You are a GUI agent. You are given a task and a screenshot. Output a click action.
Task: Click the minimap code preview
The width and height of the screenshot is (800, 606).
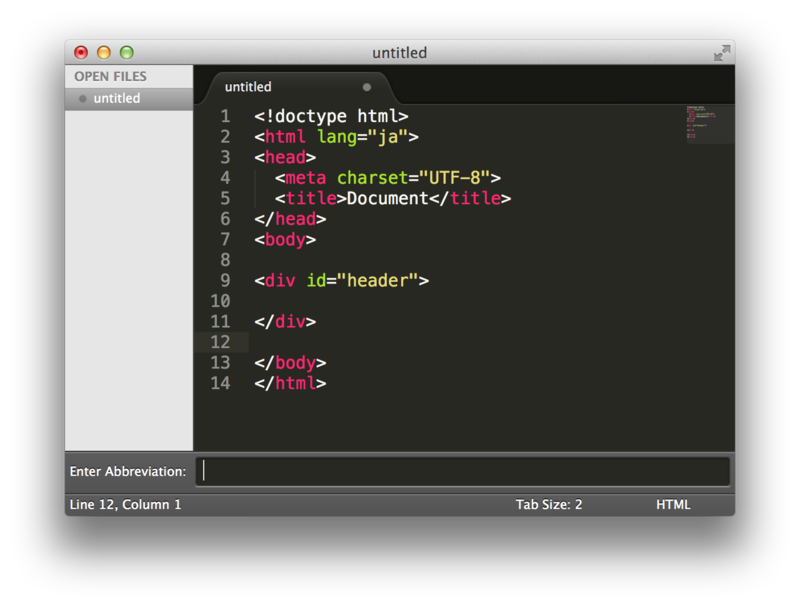pyautogui.click(x=710, y=124)
